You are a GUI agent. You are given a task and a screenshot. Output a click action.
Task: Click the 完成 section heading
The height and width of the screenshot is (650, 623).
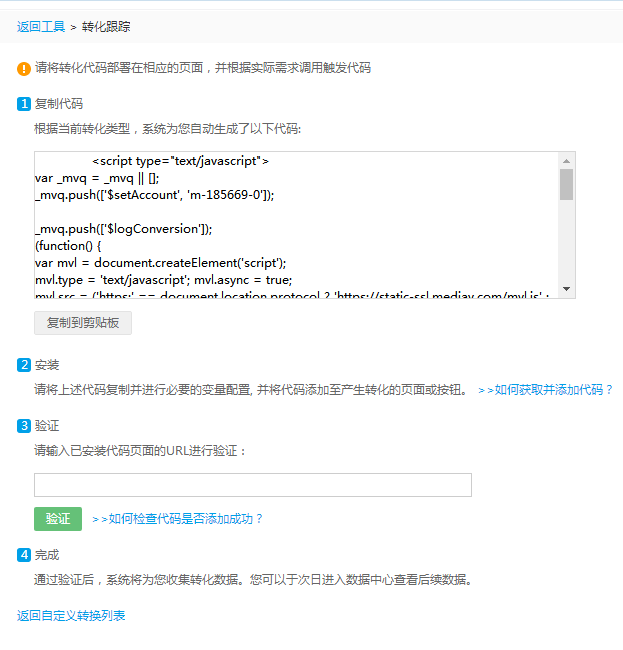47,555
